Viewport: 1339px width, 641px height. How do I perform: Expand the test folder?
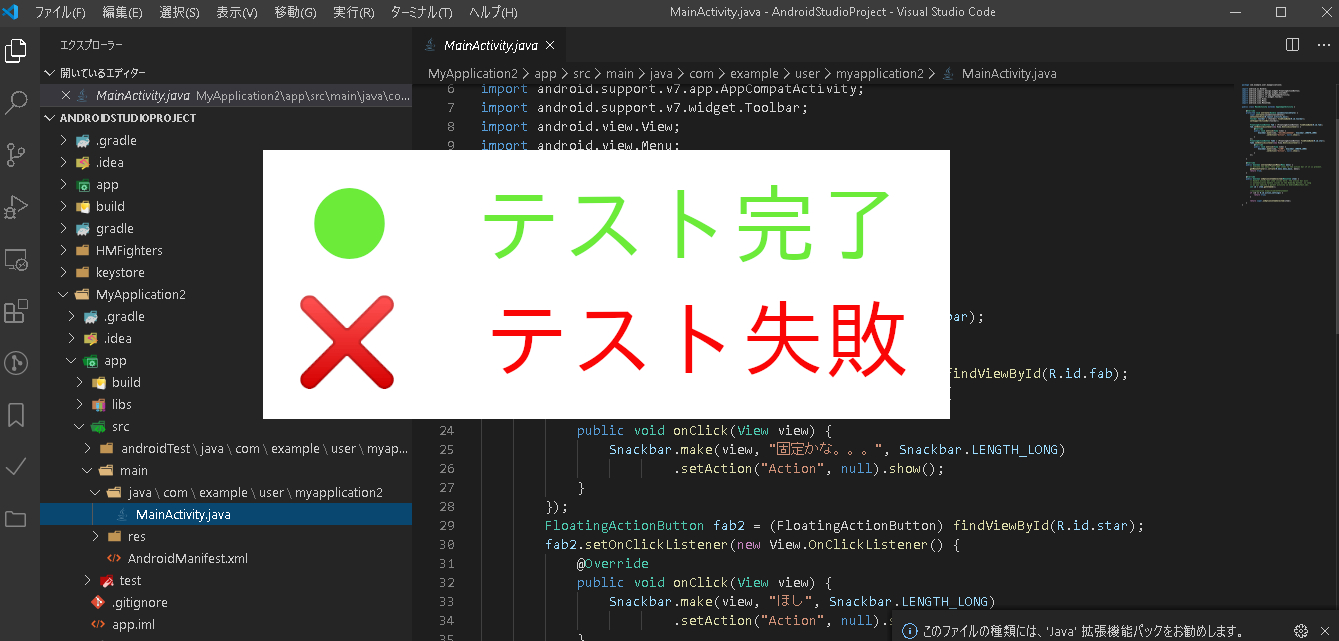pyautogui.click(x=226, y=580)
